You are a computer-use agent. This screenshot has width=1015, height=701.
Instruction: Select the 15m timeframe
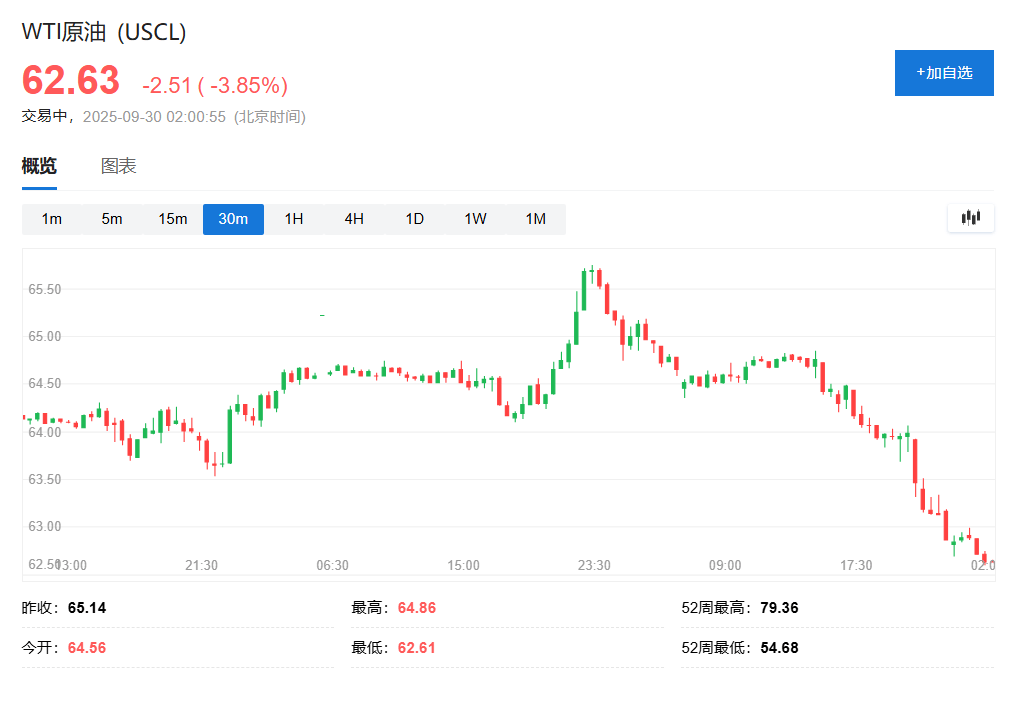click(172, 218)
